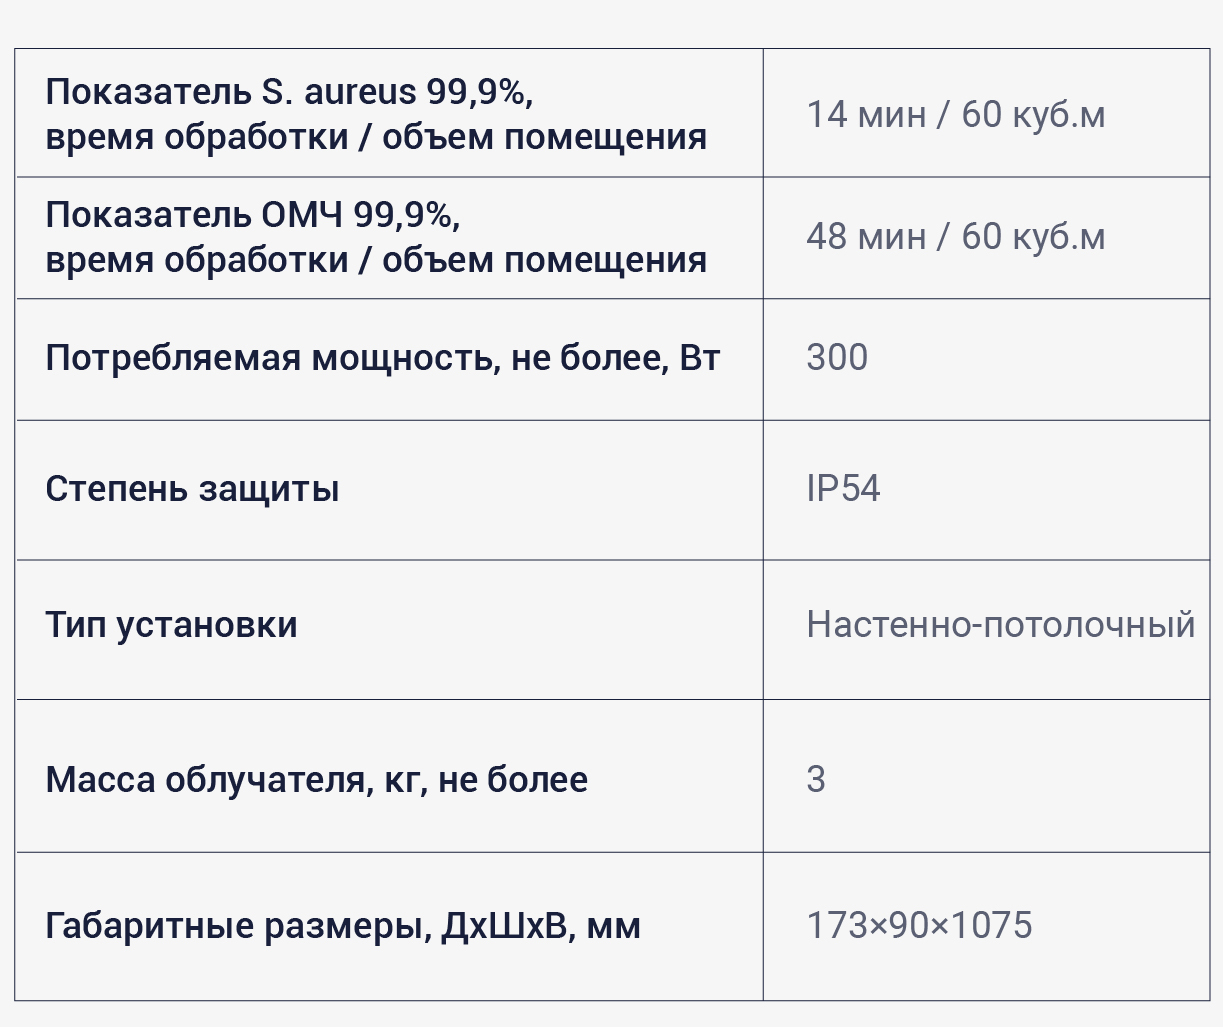Click the 'Настенно-потолочный' value

[1001, 625]
